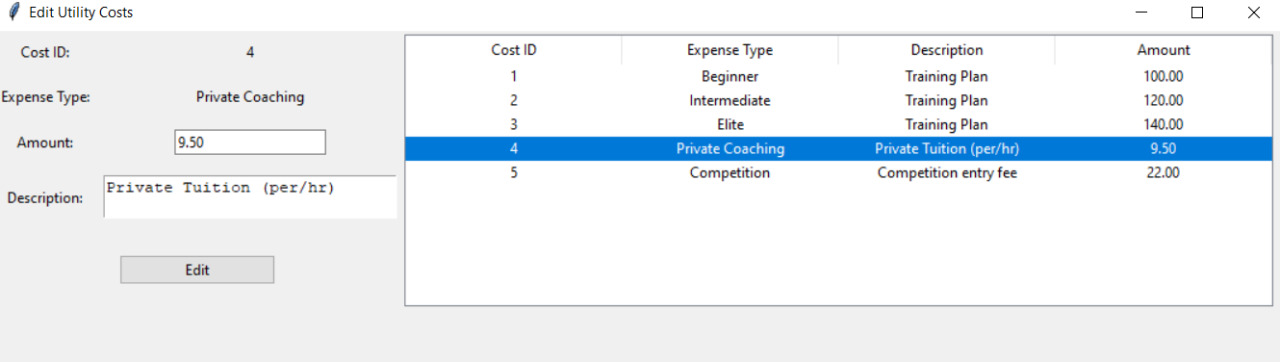The height and width of the screenshot is (362, 1280).
Task: Click the Amount input field
Action: 250,142
